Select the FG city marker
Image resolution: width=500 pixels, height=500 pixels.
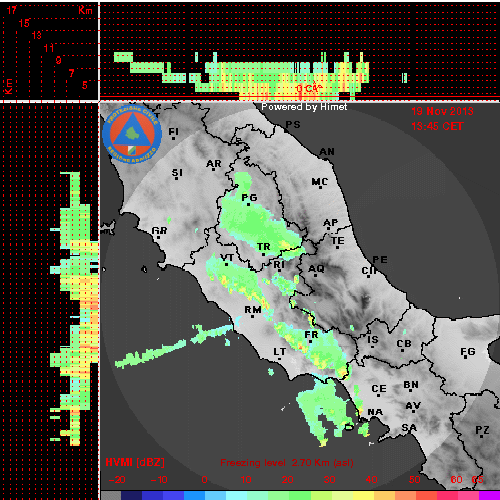467,357
